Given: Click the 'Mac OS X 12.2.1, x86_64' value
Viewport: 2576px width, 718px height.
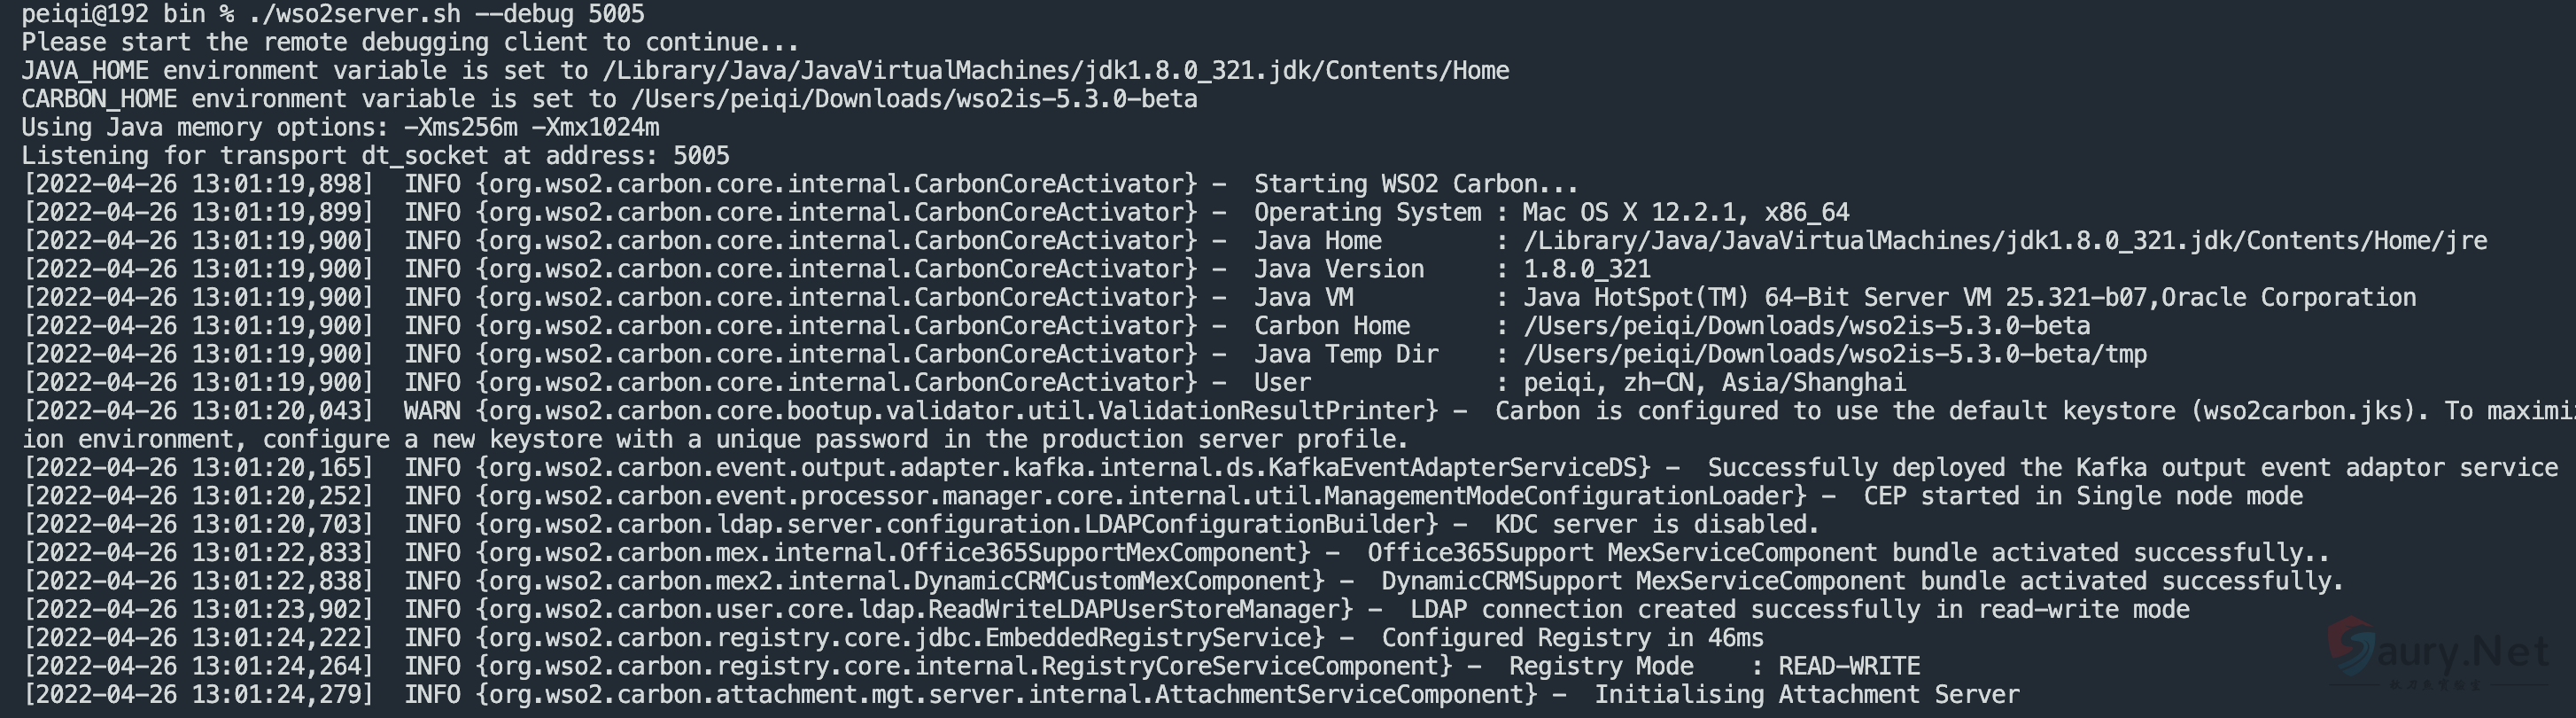Looking at the screenshot, I should [x=1685, y=212].
